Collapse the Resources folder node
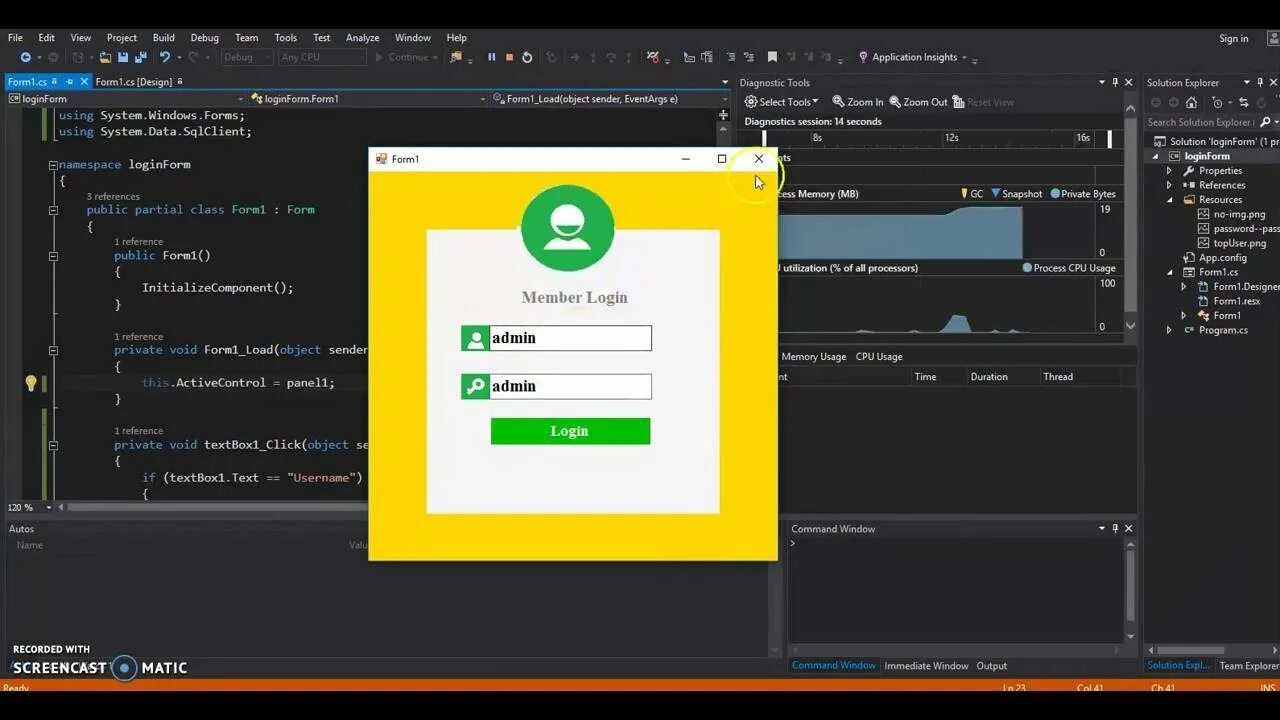Image resolution: width=1280 pixels, height=720 pixels. [x=1169, y=200]
